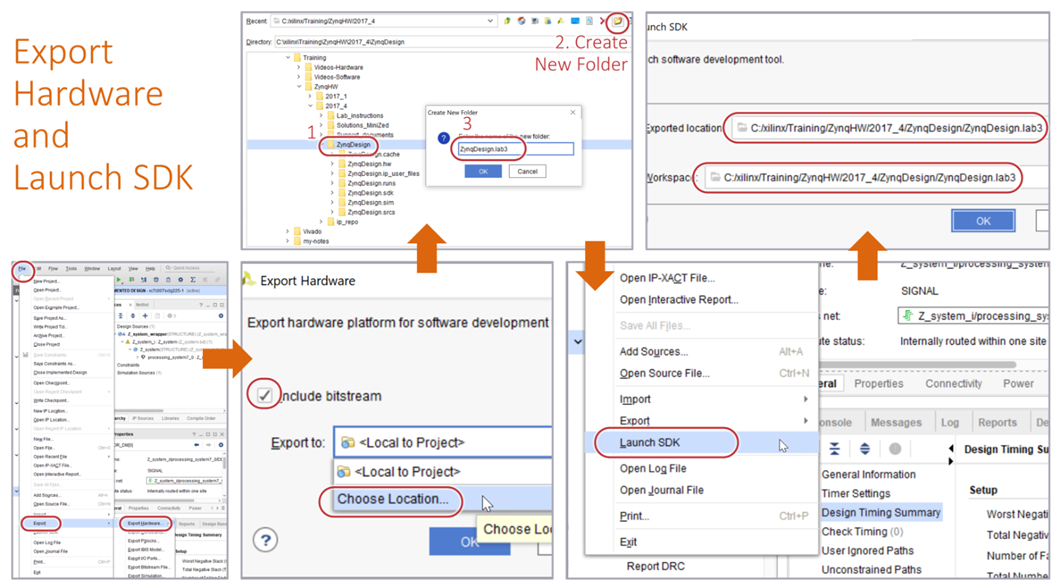Choose Export Hardware... in small Export submenu

[145, 523]
